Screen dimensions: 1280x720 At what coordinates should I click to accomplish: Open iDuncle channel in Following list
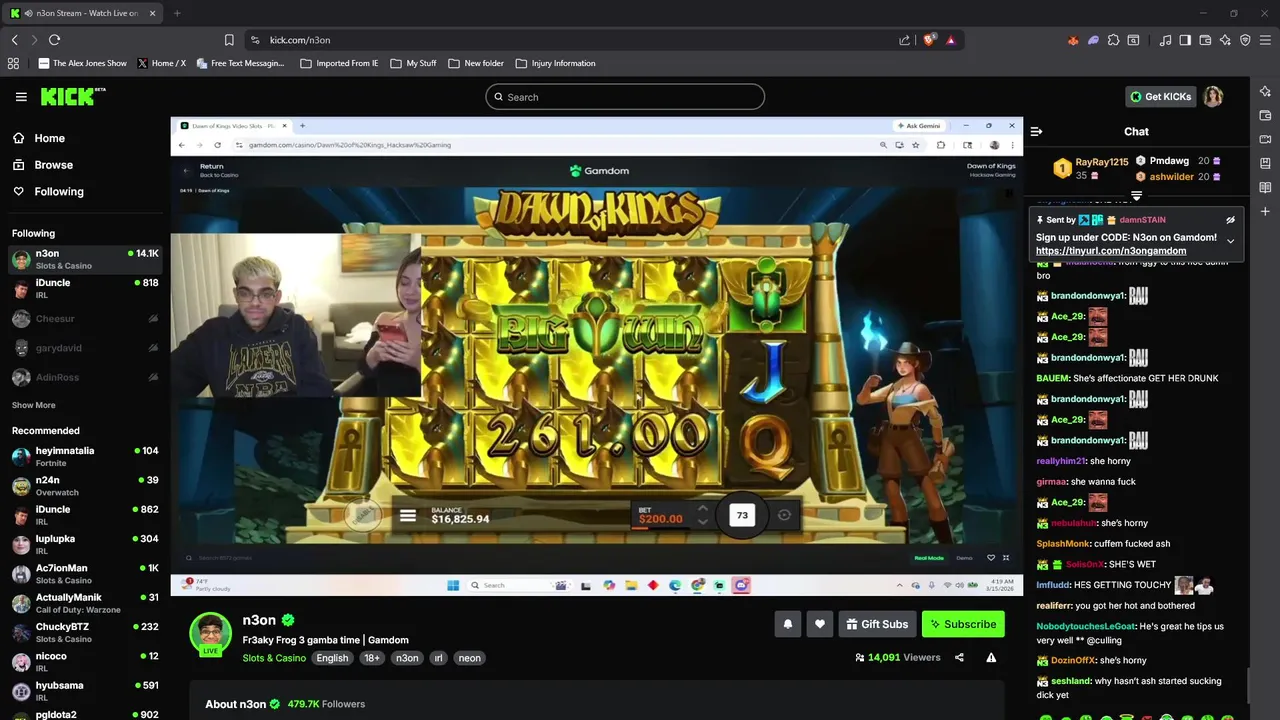coord(85,288)
